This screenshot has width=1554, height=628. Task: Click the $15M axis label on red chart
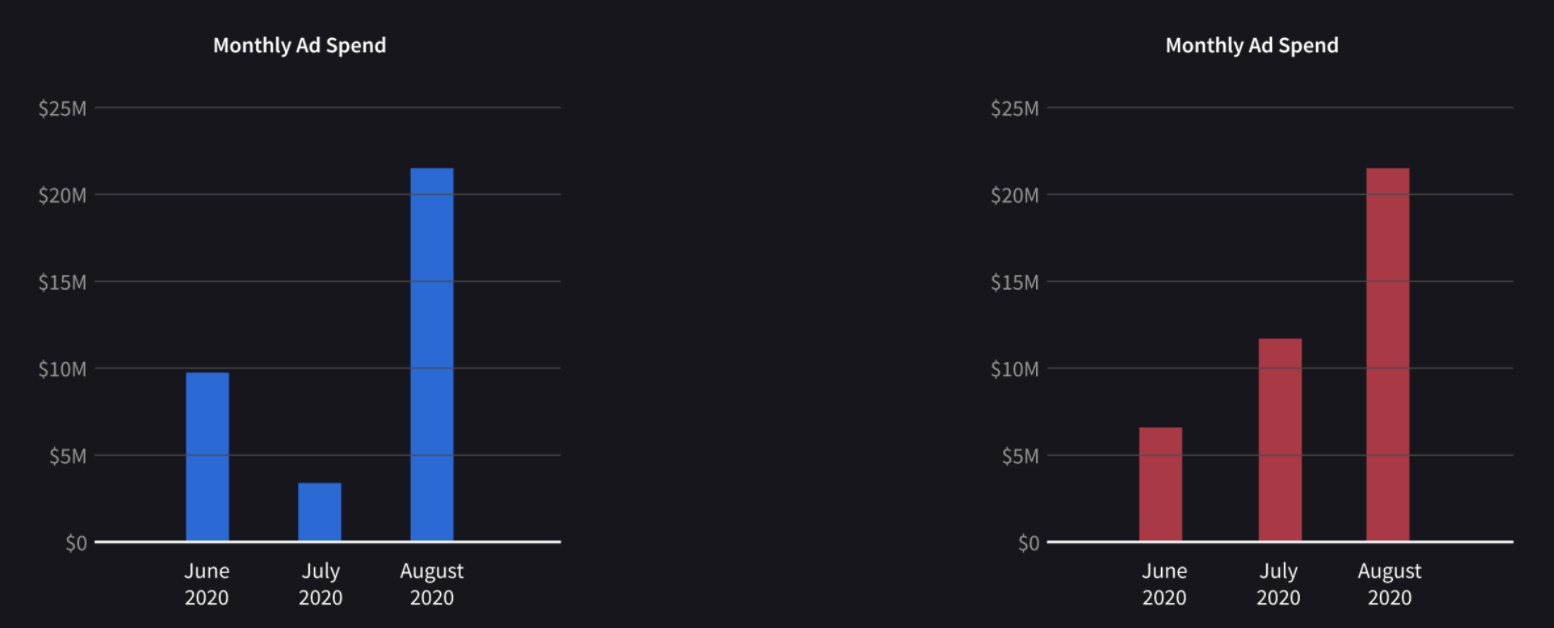(1015, 282)
